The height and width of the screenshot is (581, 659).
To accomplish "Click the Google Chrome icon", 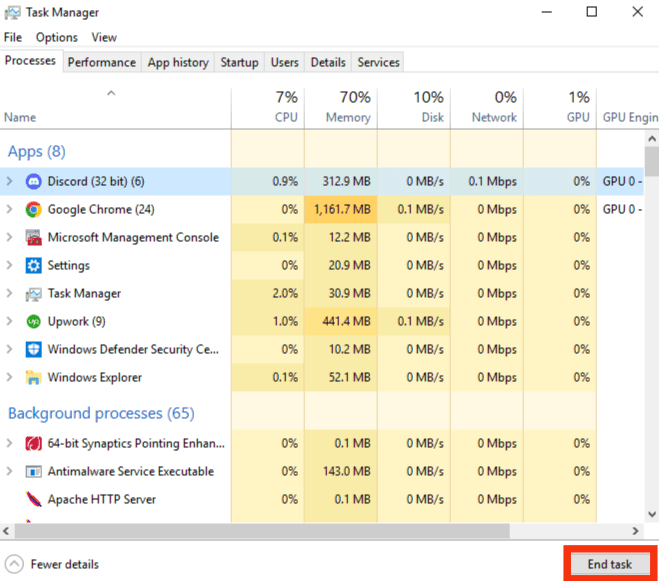I will point(34,209).
